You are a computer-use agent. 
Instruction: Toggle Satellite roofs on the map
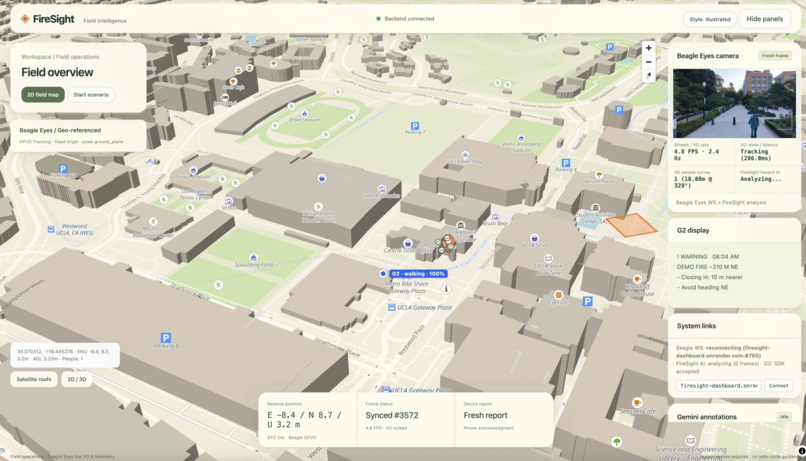pos(34,379)
